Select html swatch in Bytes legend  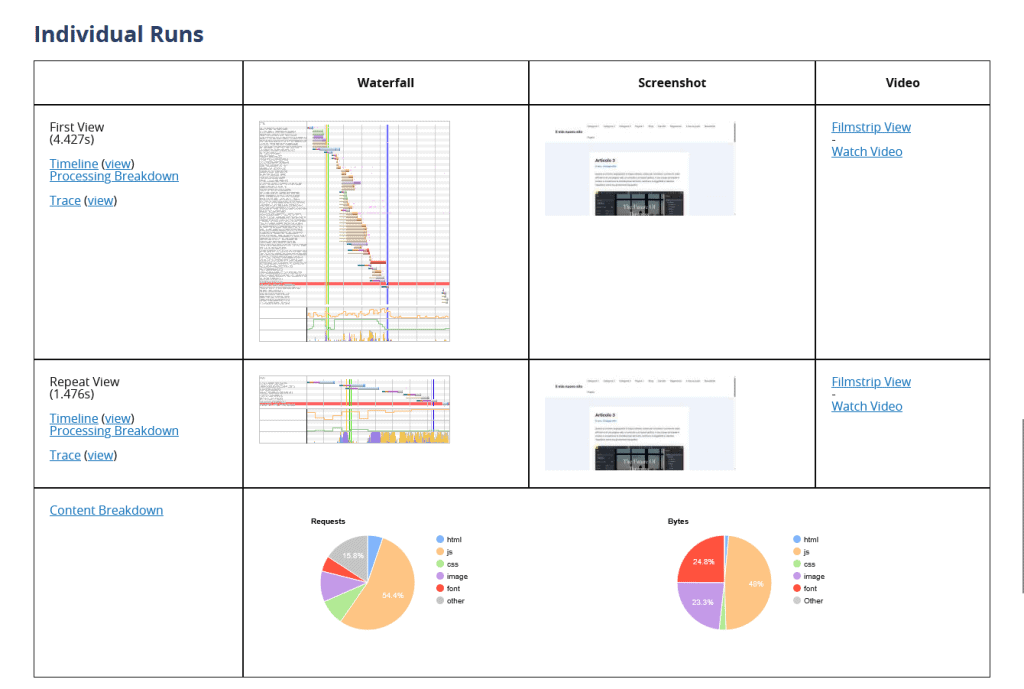pos(797,539)
